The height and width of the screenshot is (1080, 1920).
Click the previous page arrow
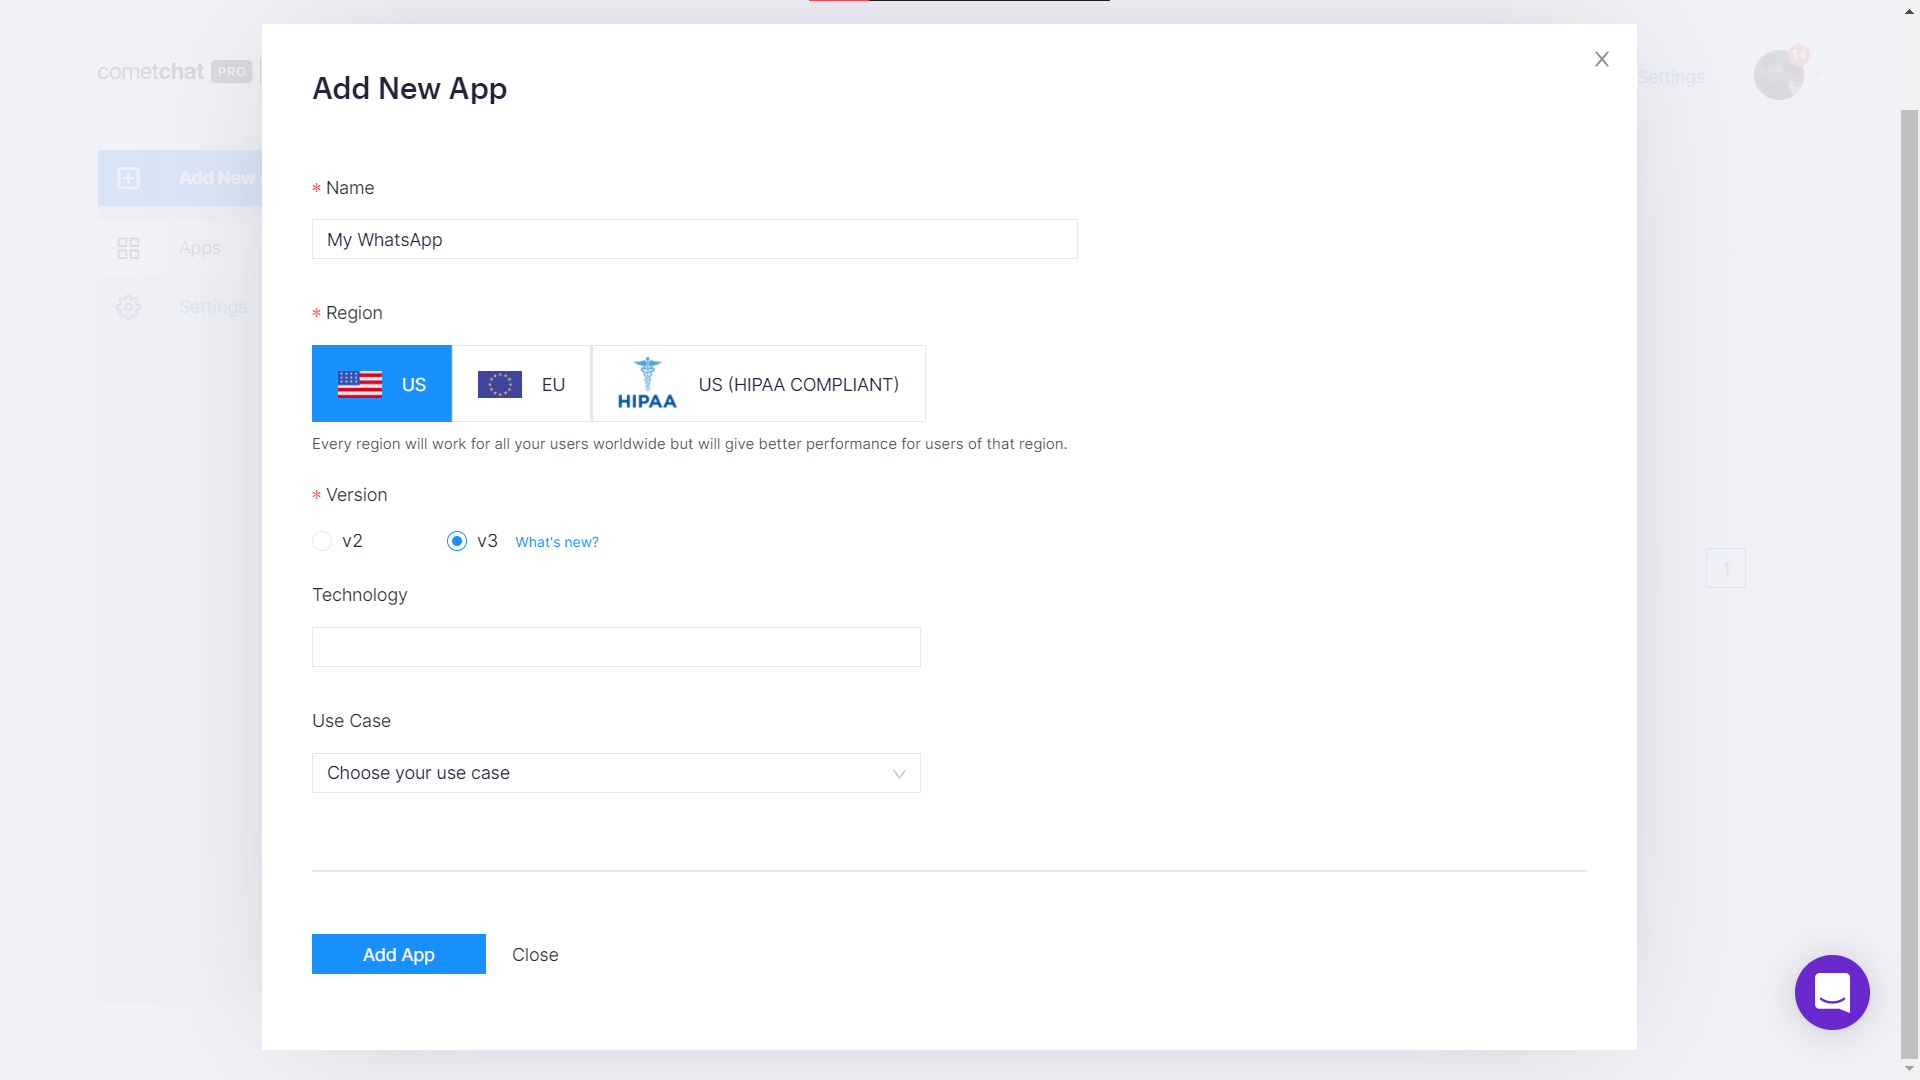[x=1676, y=568]
